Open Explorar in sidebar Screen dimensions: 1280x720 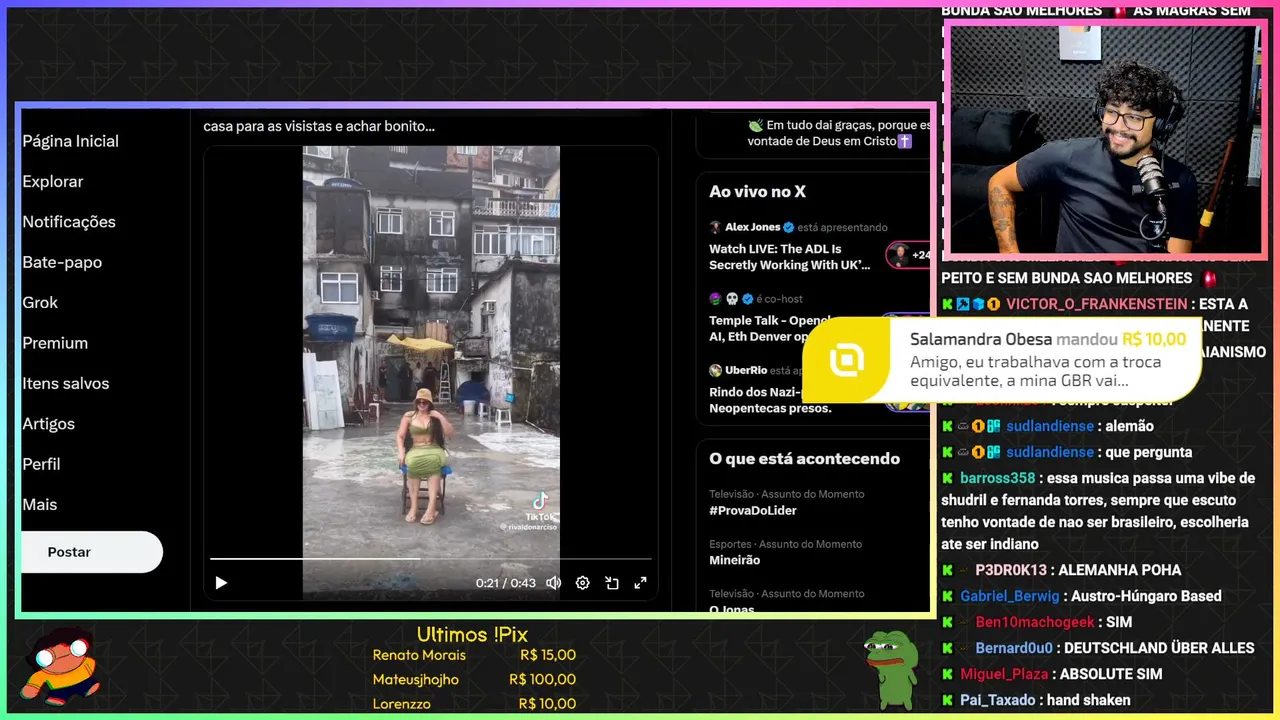click(x=53, y=181)
